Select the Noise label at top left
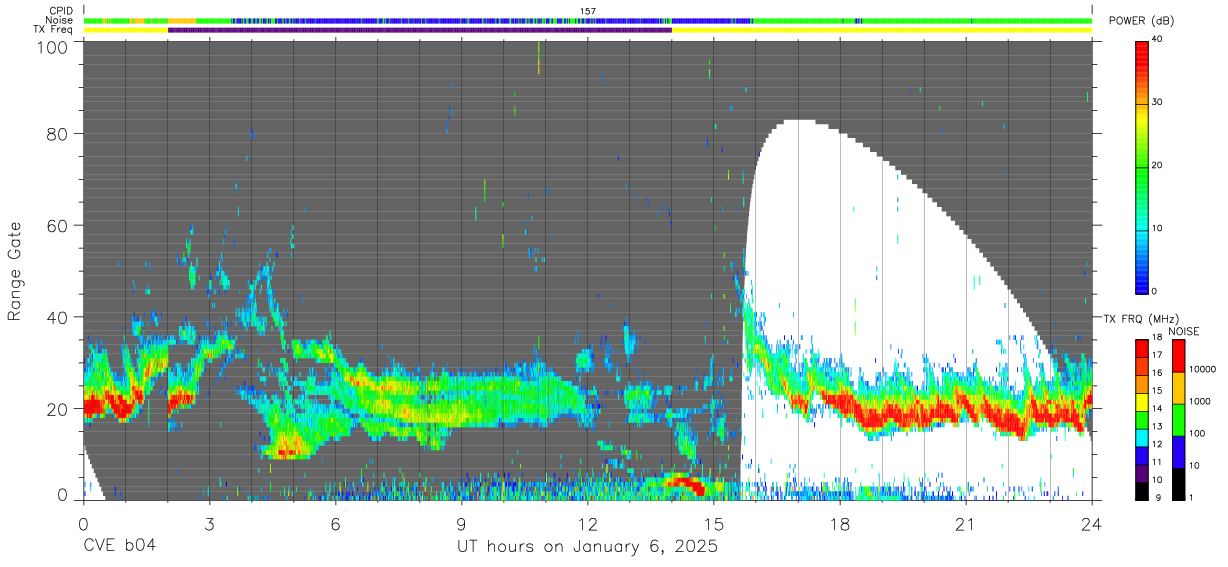The image size is (1228, 567). (x=60, y=20)
